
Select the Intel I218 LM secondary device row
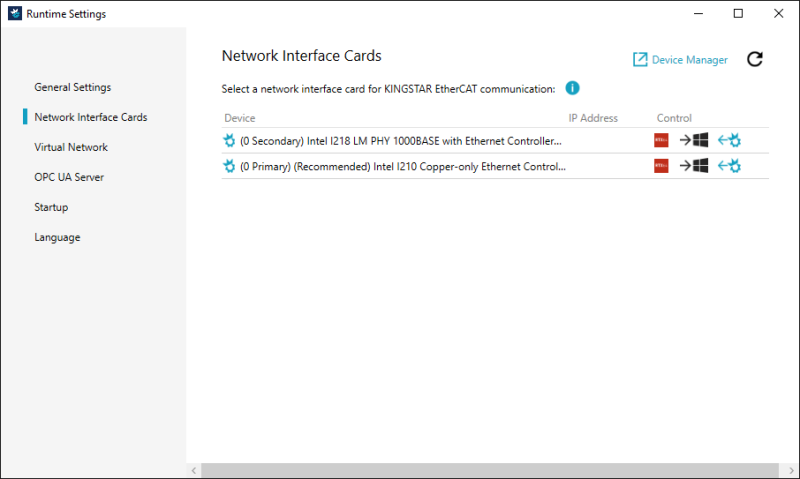click(400, 140)
